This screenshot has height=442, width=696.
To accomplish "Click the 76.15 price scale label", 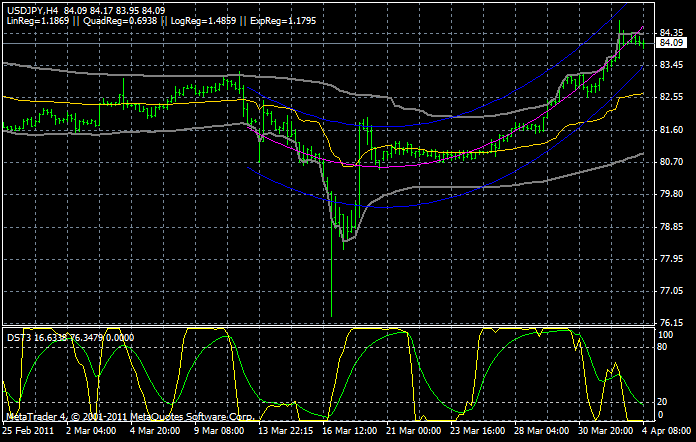I will pos(671,323).
